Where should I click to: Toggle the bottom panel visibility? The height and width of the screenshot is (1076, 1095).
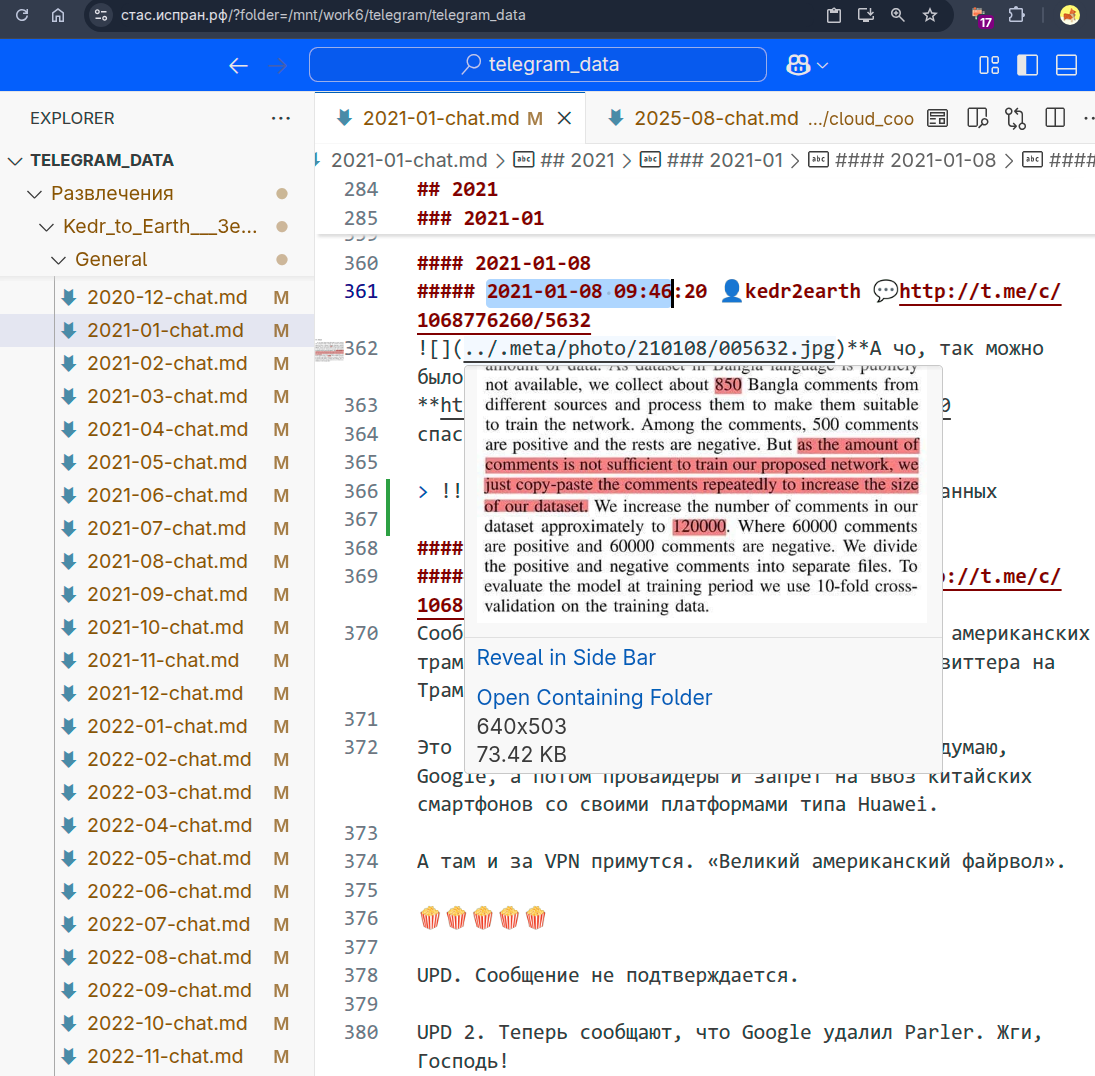point(1066,65)
